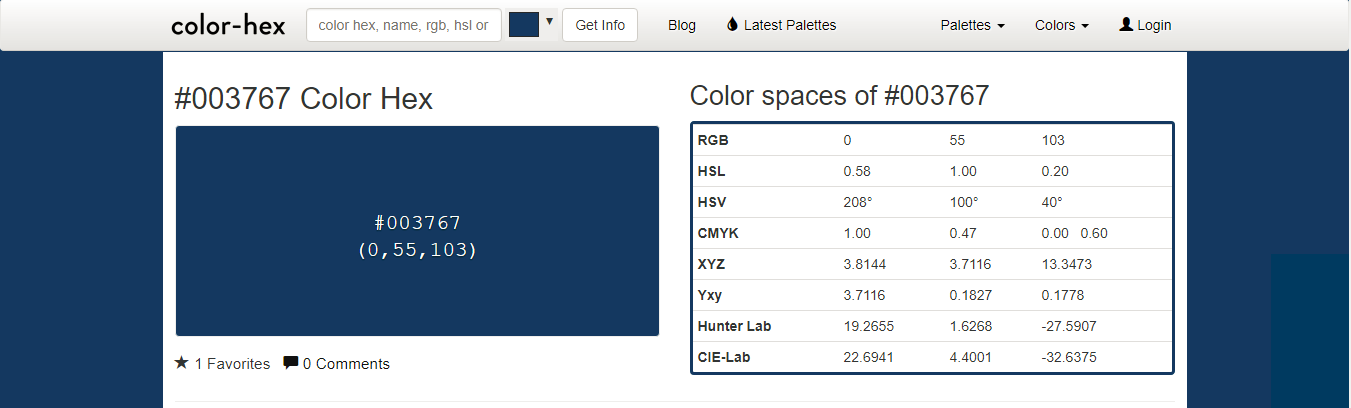This screenshot has width=1351, height=408.
Task: Click the Login link
Action: point(1154,25)
